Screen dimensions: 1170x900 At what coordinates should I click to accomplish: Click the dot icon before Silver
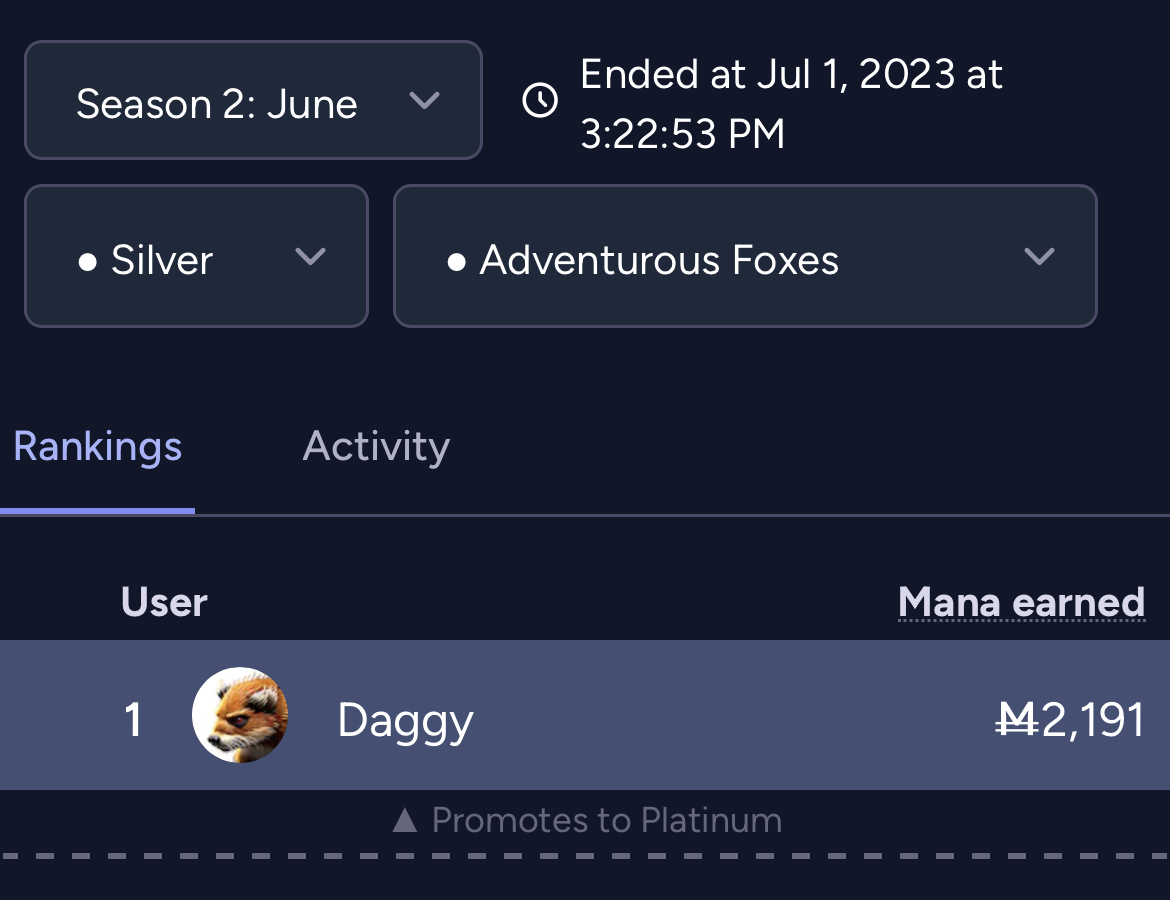(88, 262)
